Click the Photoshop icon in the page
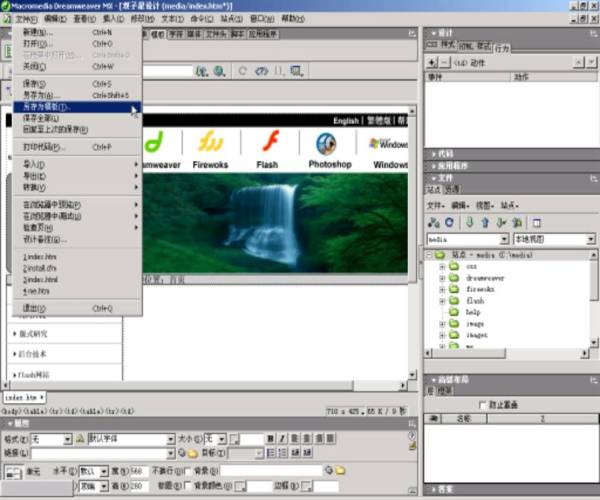600x500 pixels. point(326,144)
